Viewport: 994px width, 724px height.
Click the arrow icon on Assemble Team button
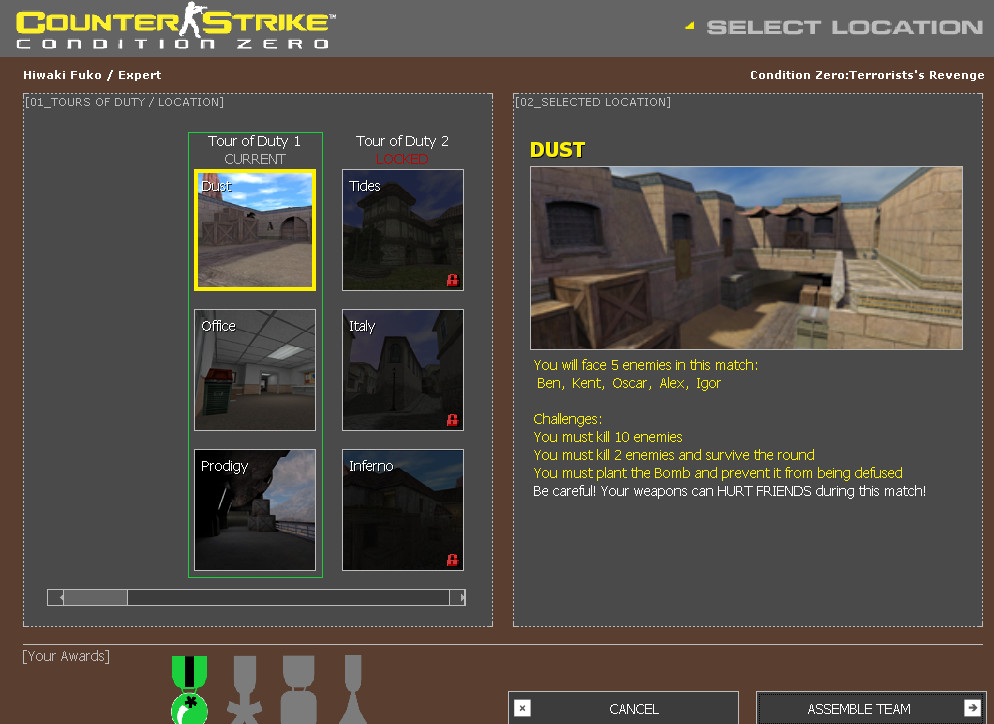point(970,707)
